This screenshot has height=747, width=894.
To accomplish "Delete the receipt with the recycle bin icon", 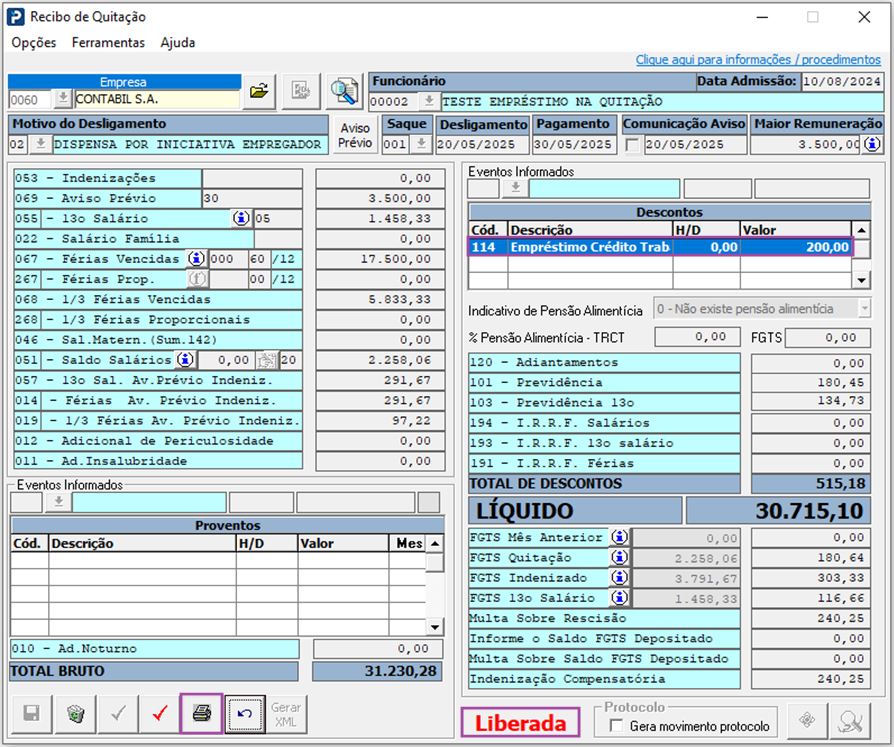I will tap(75, 713).
